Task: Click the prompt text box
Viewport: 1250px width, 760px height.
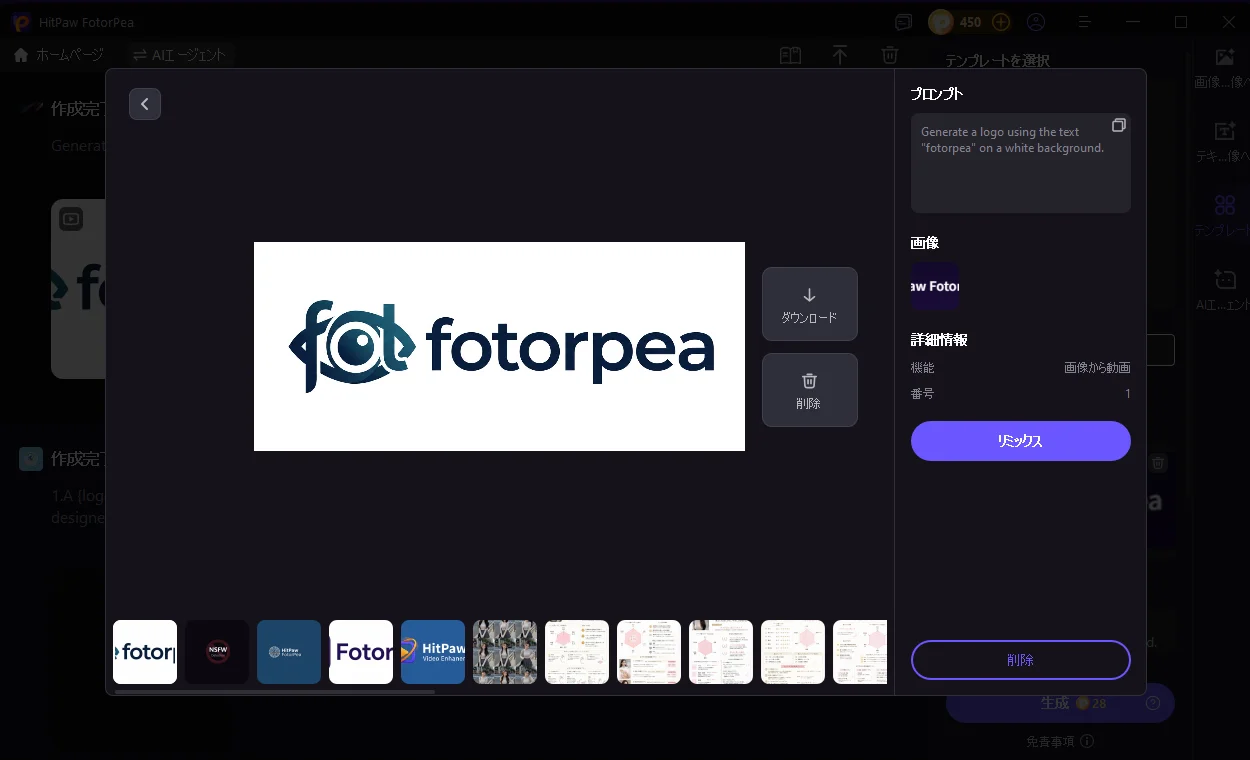Action: click(x=1020, y=163)
